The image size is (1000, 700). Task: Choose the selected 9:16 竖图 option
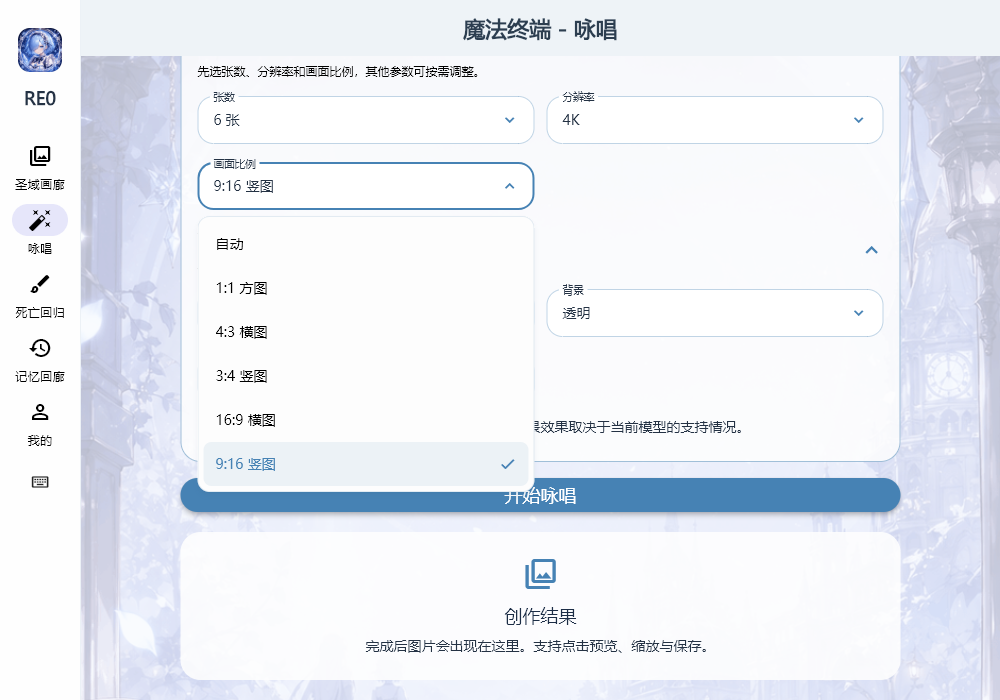365,464
